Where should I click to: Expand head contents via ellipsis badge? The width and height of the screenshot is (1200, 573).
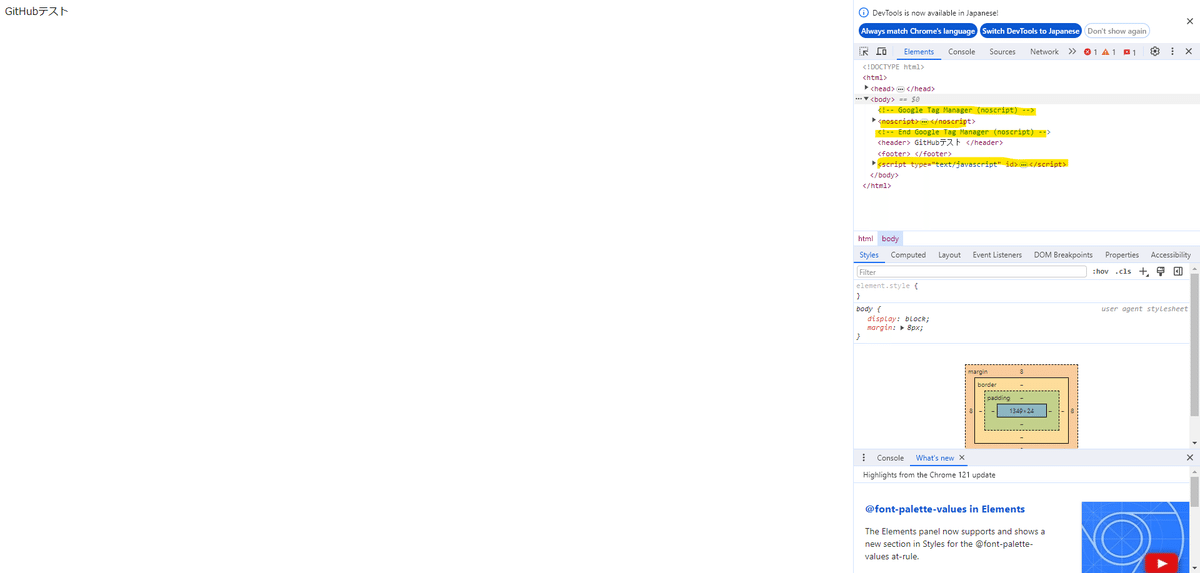pyautogui.click(x=900, y=89)
